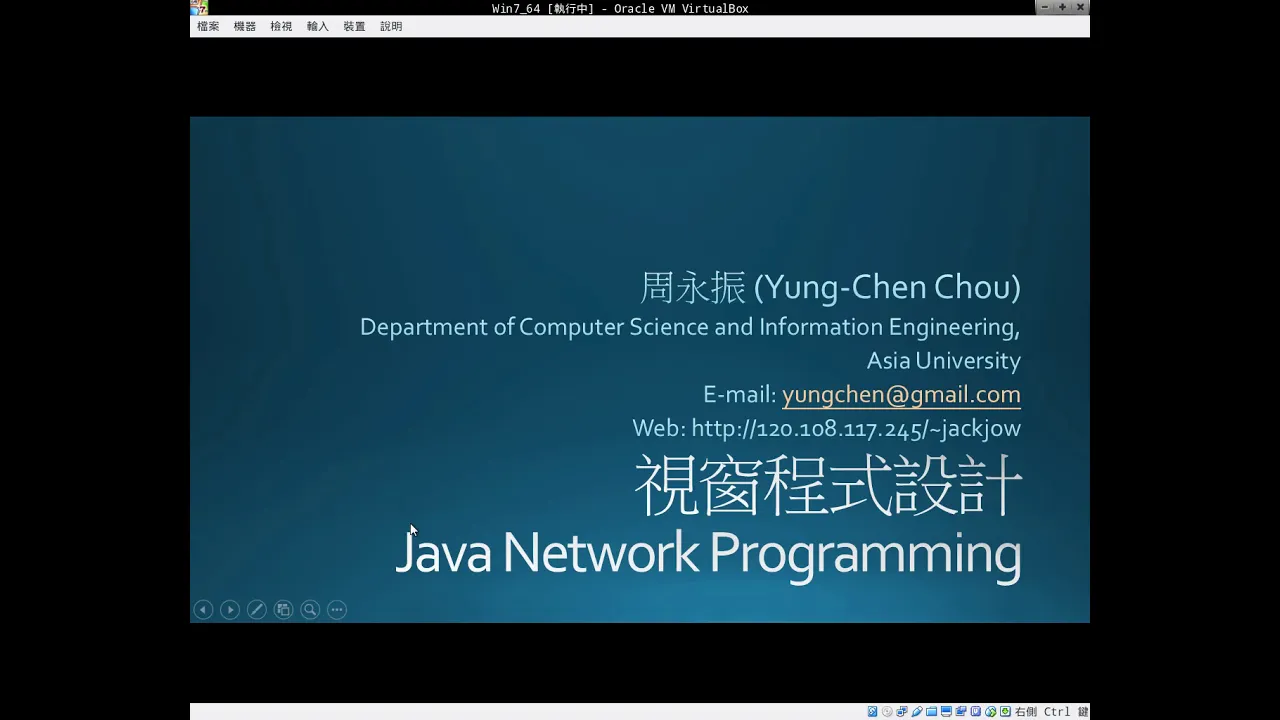This screenshot has width=1280, height=720.
Task: Click the Web: http://120.108.117.245/~jackjow text
Action: coord(826,428)
